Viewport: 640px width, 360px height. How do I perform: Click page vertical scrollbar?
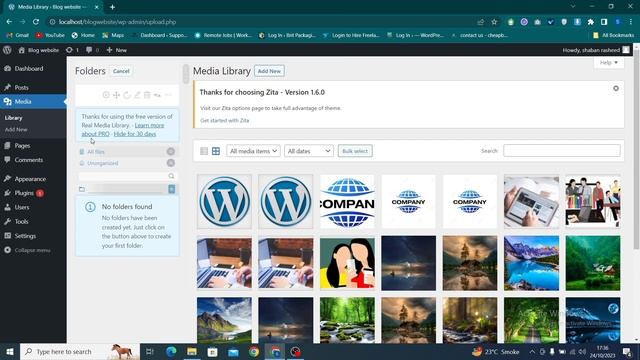point(636,151)
